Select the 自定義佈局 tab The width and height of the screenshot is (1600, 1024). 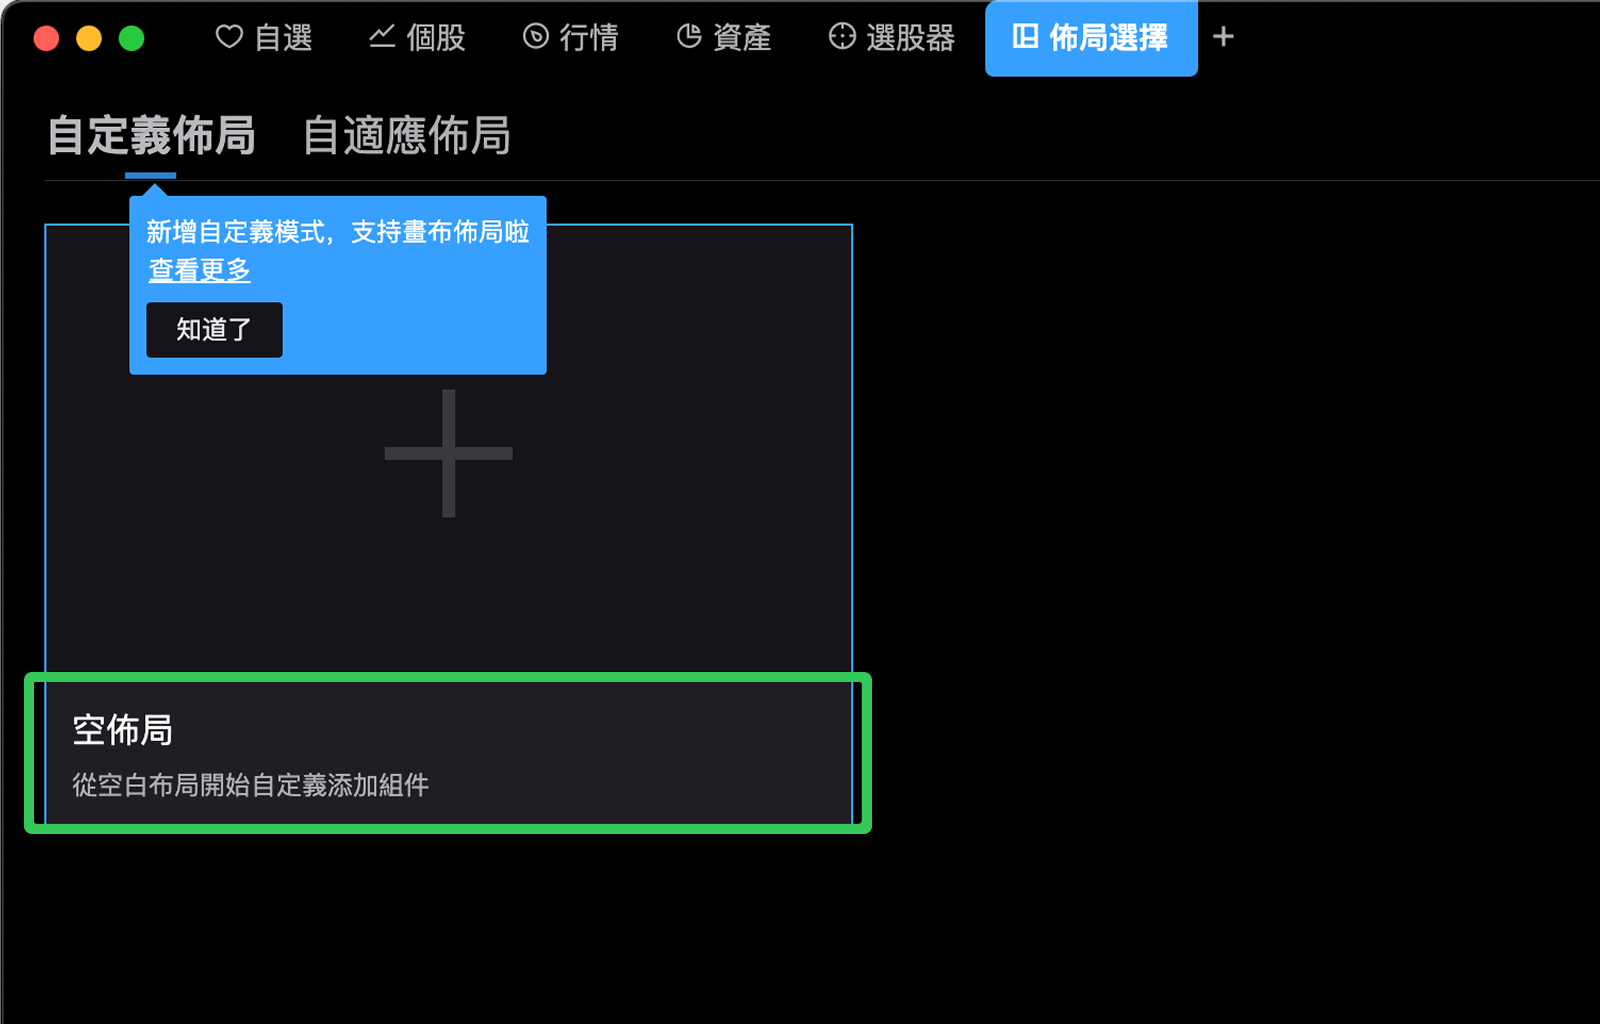(151, 136)
